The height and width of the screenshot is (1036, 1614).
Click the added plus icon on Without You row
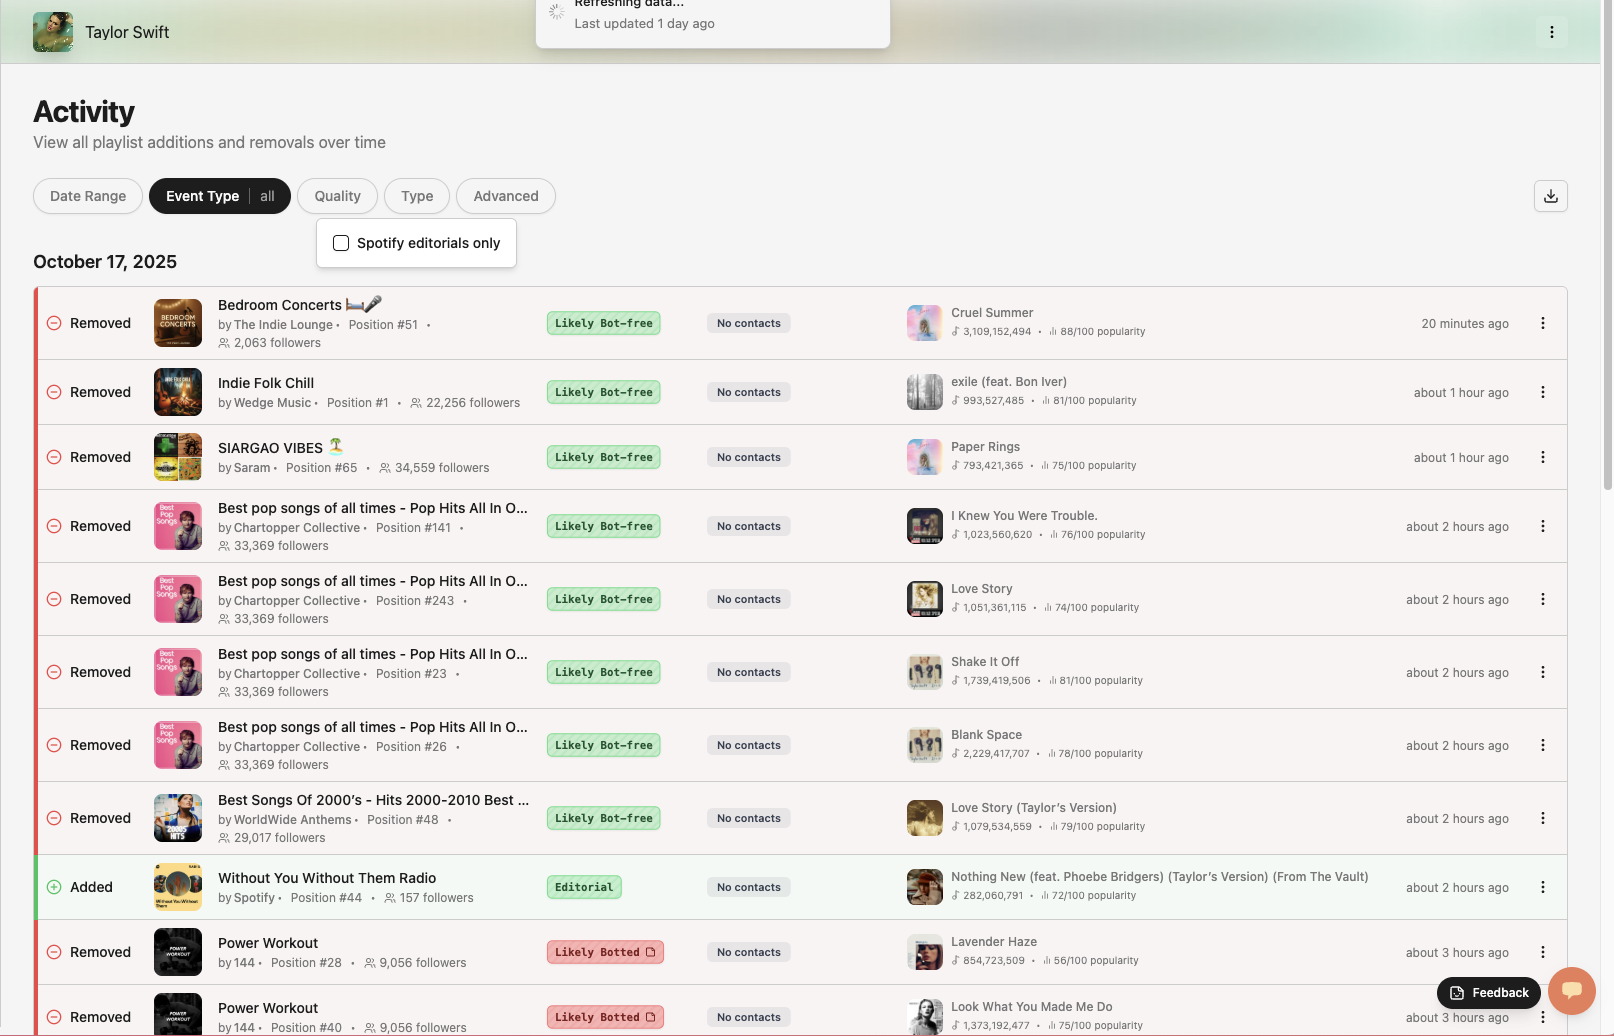tap(54, 887)
